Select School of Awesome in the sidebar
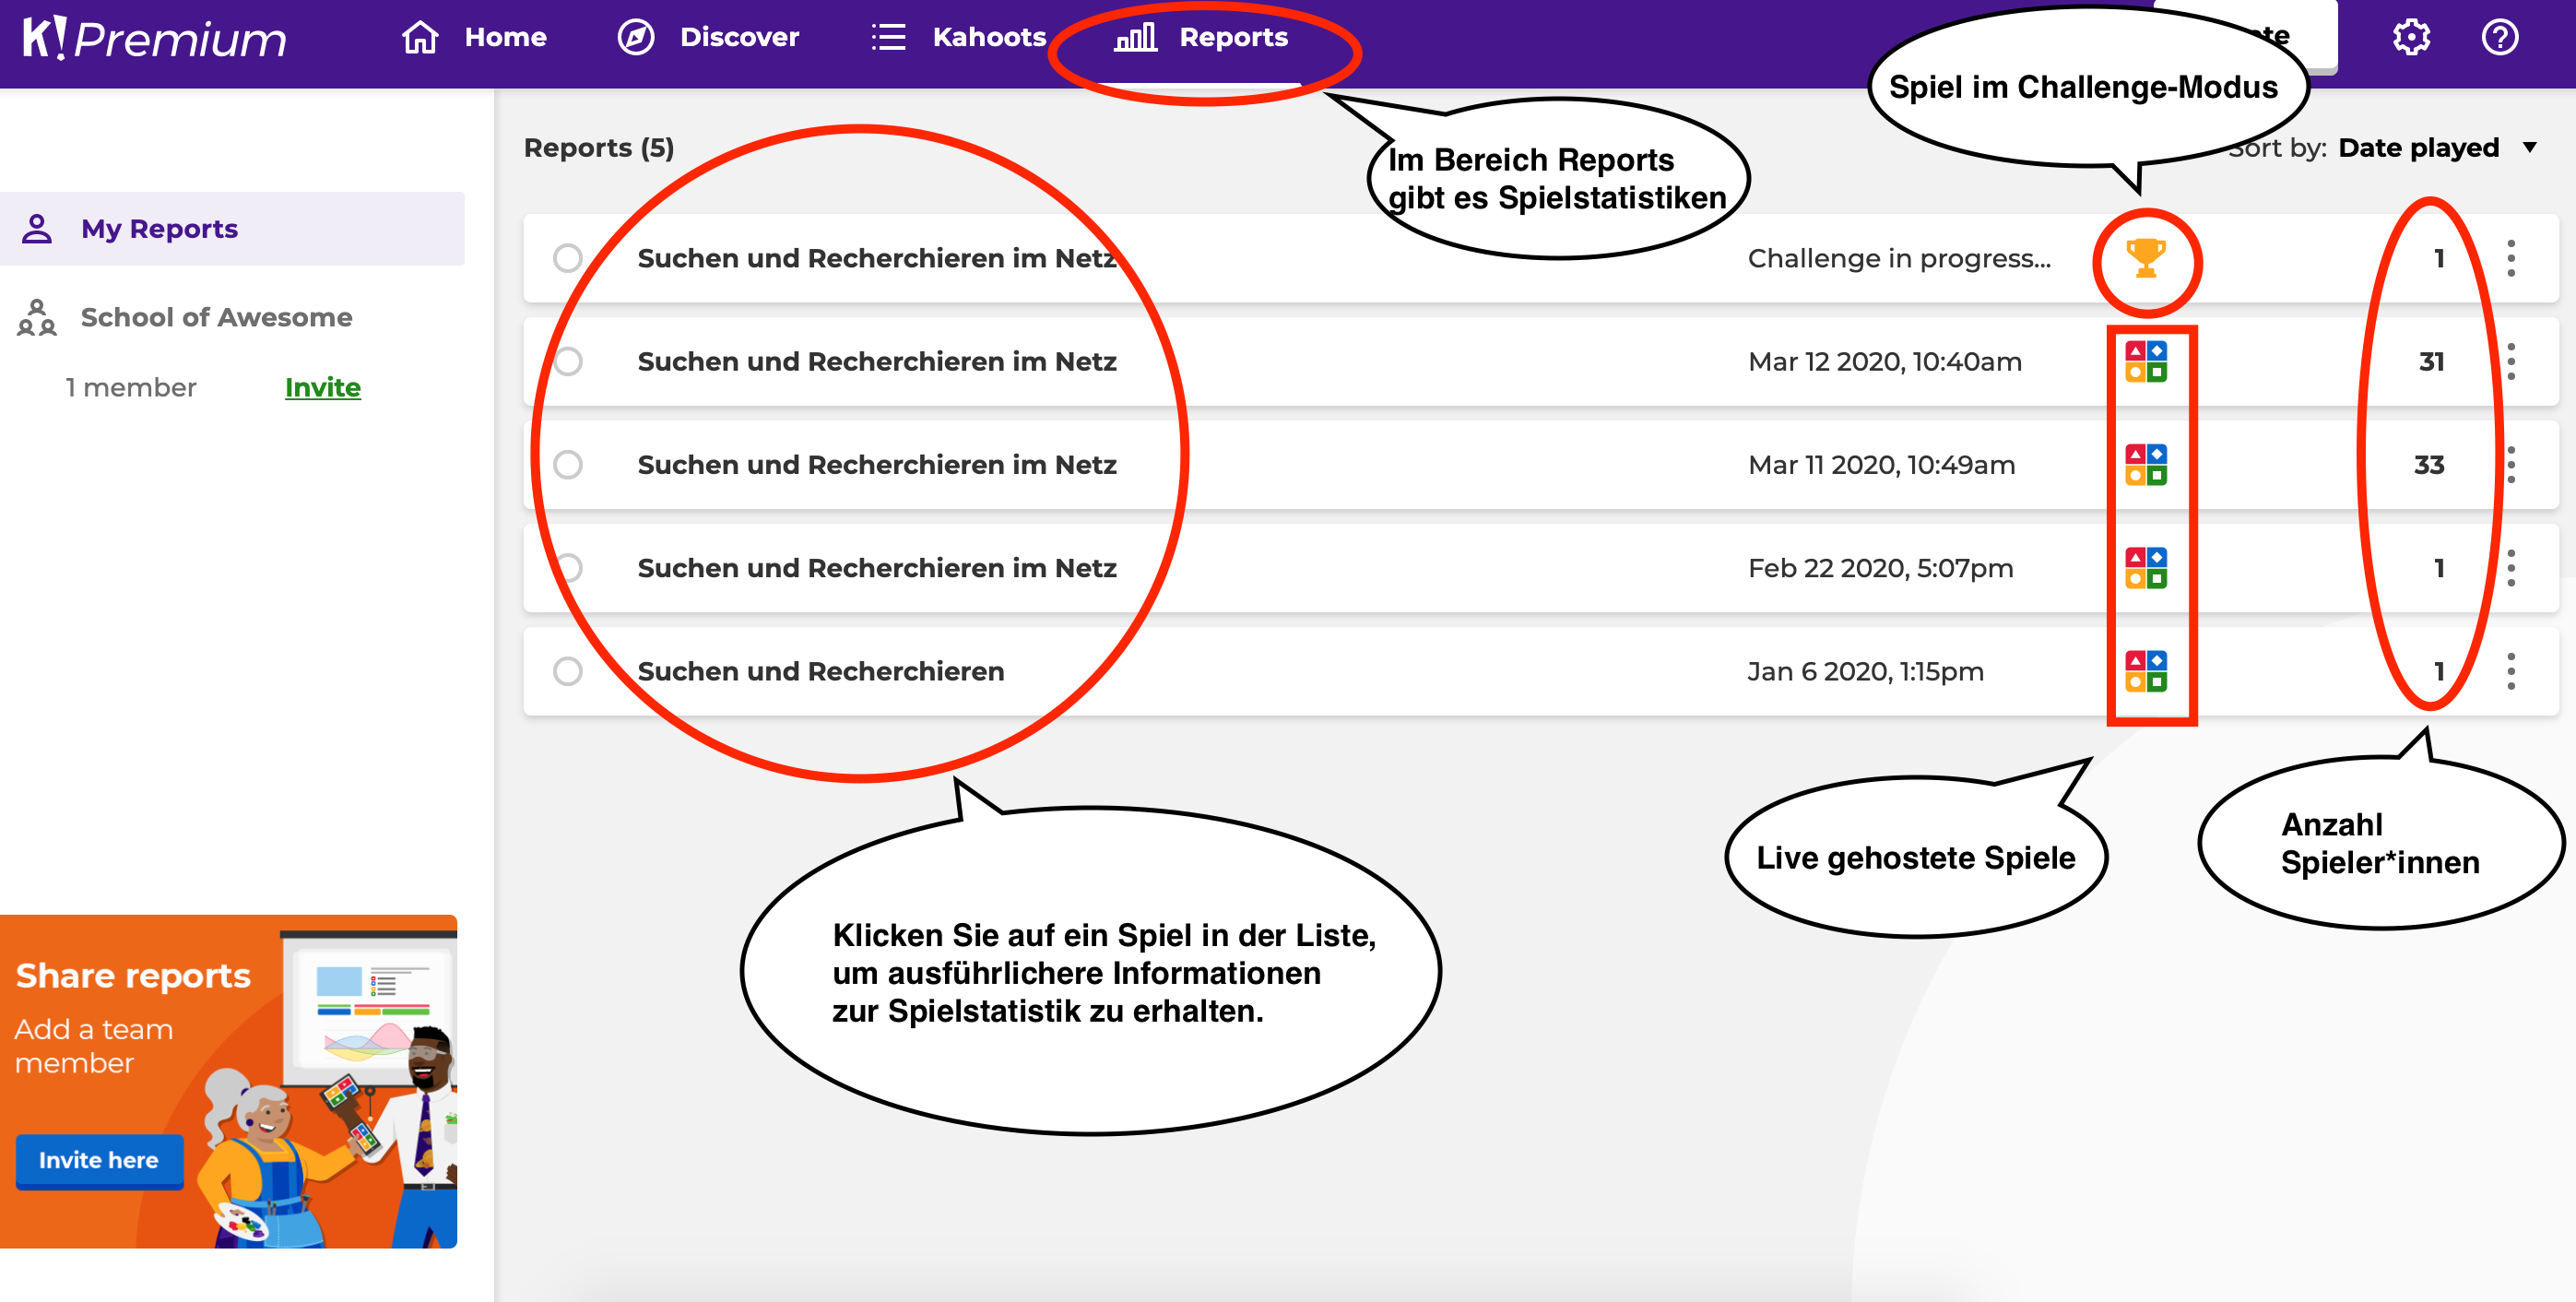 point(186,317)
